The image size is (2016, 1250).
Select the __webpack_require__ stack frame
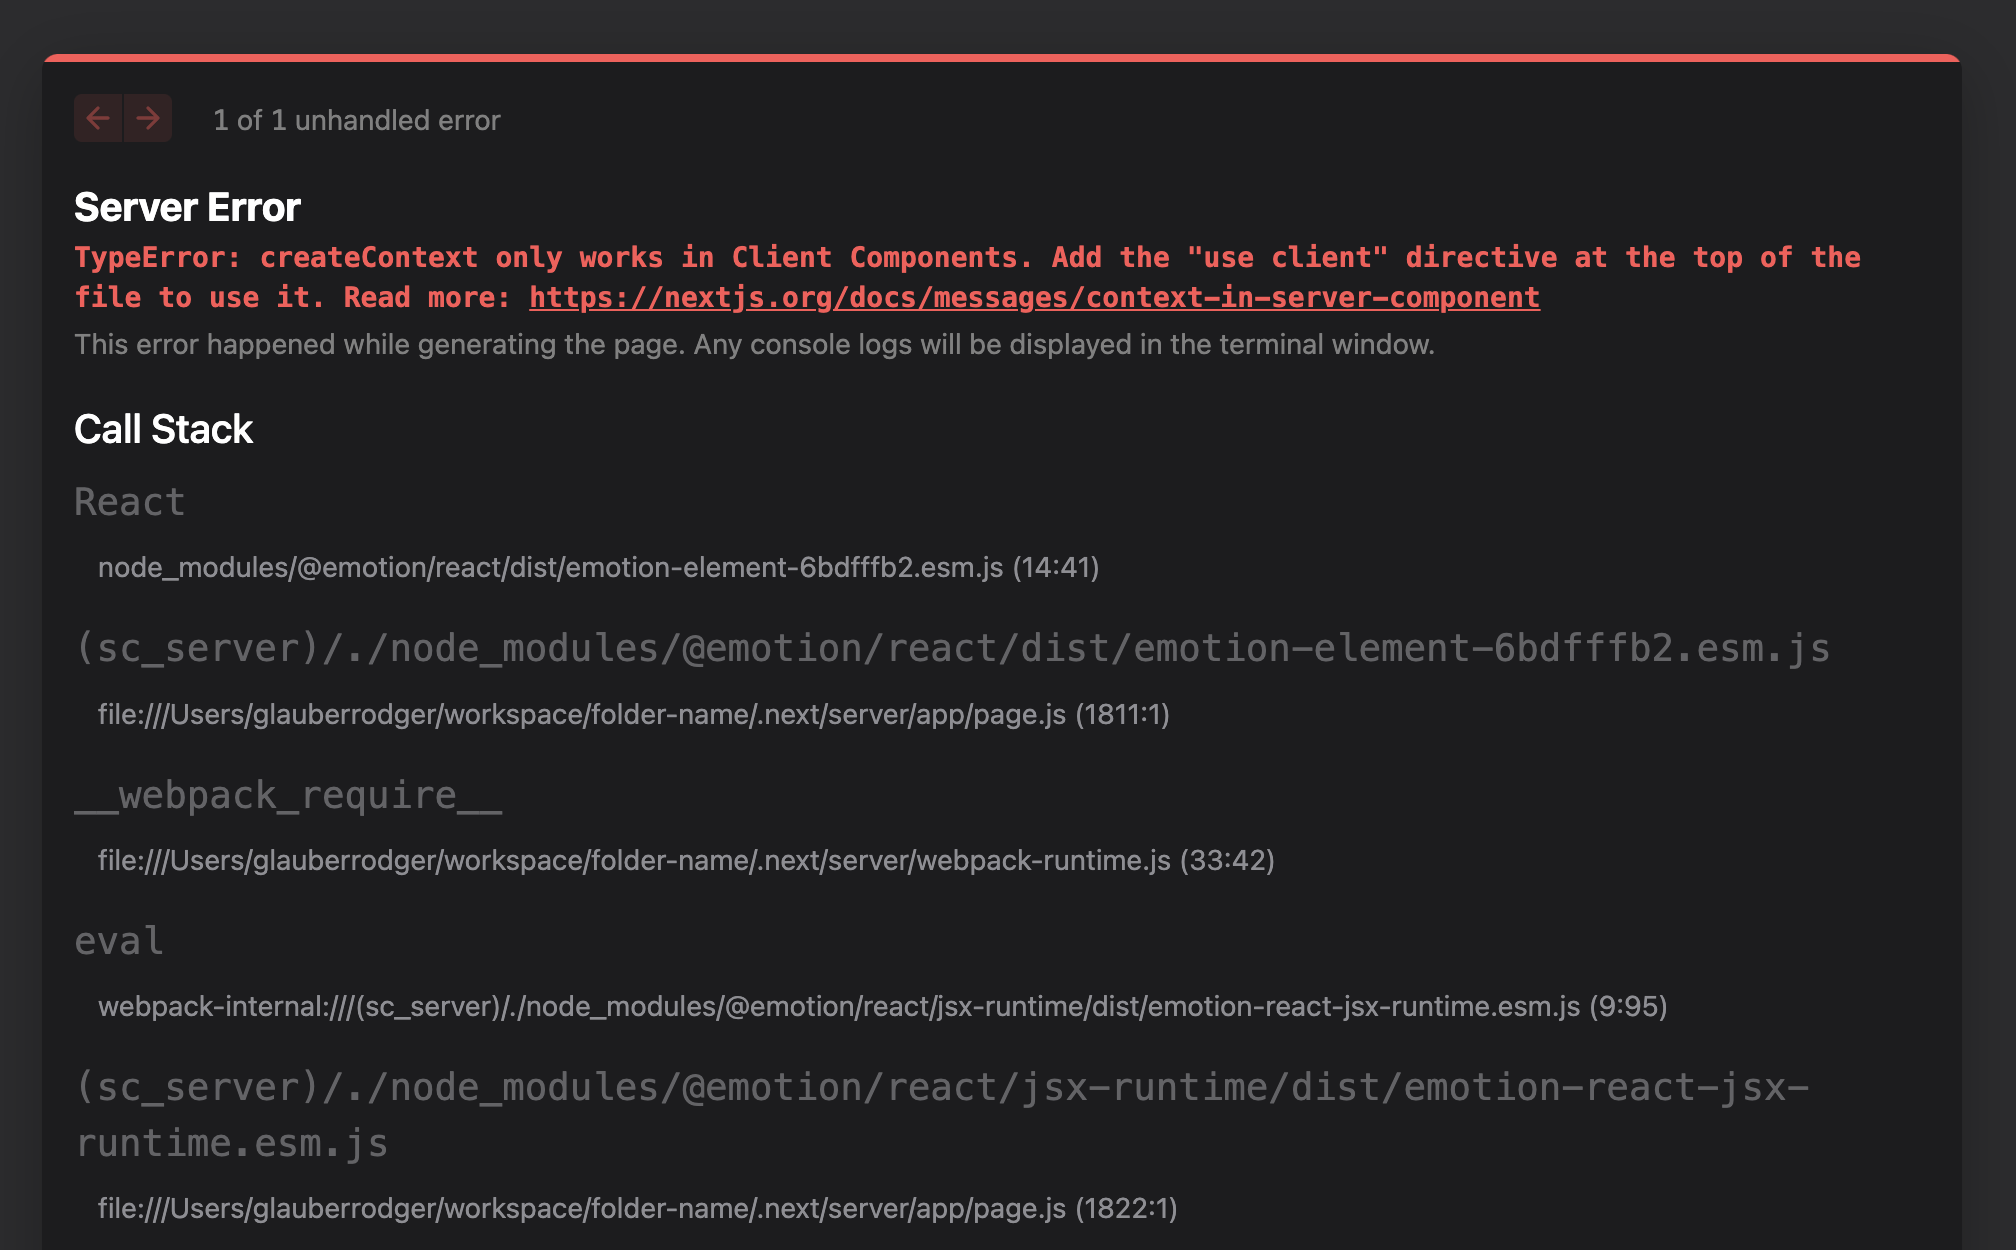click(289, 793)
